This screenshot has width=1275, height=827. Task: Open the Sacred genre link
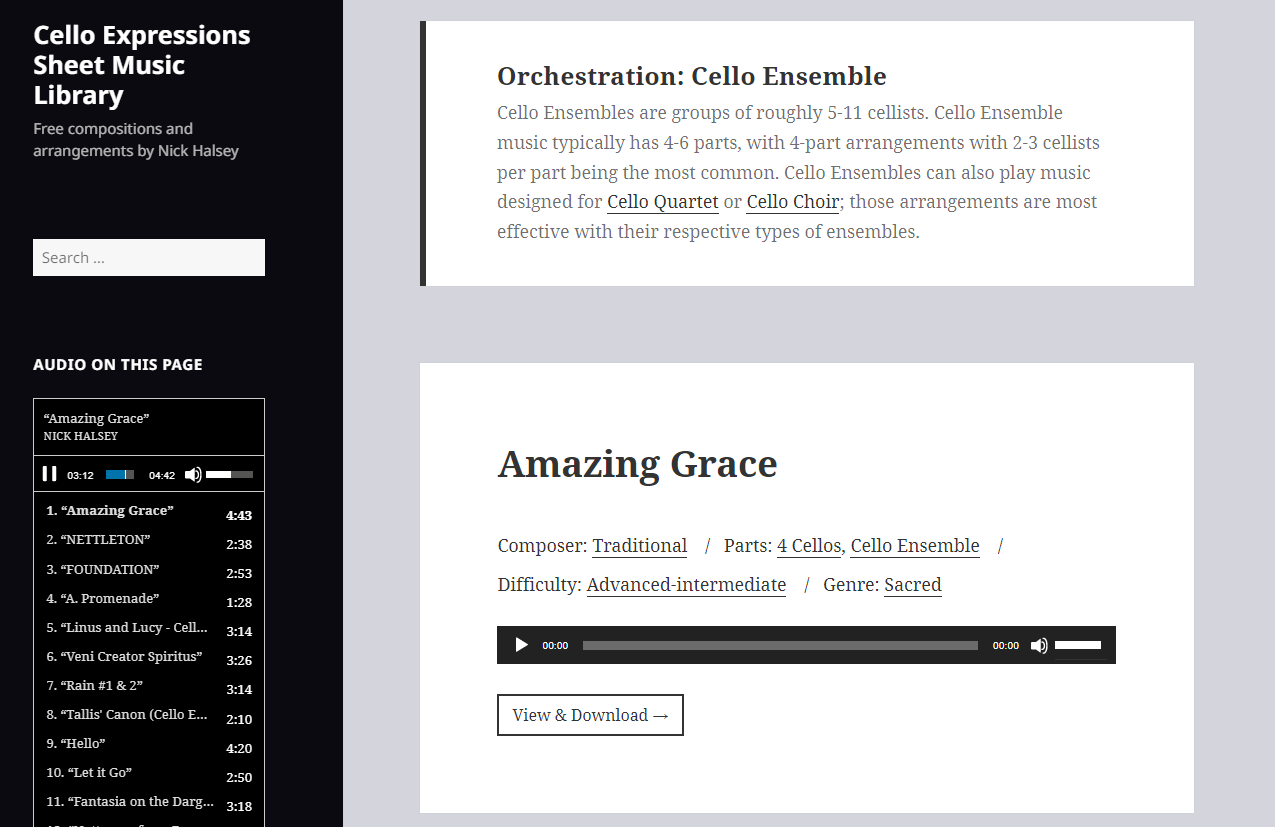coord(912,585)
